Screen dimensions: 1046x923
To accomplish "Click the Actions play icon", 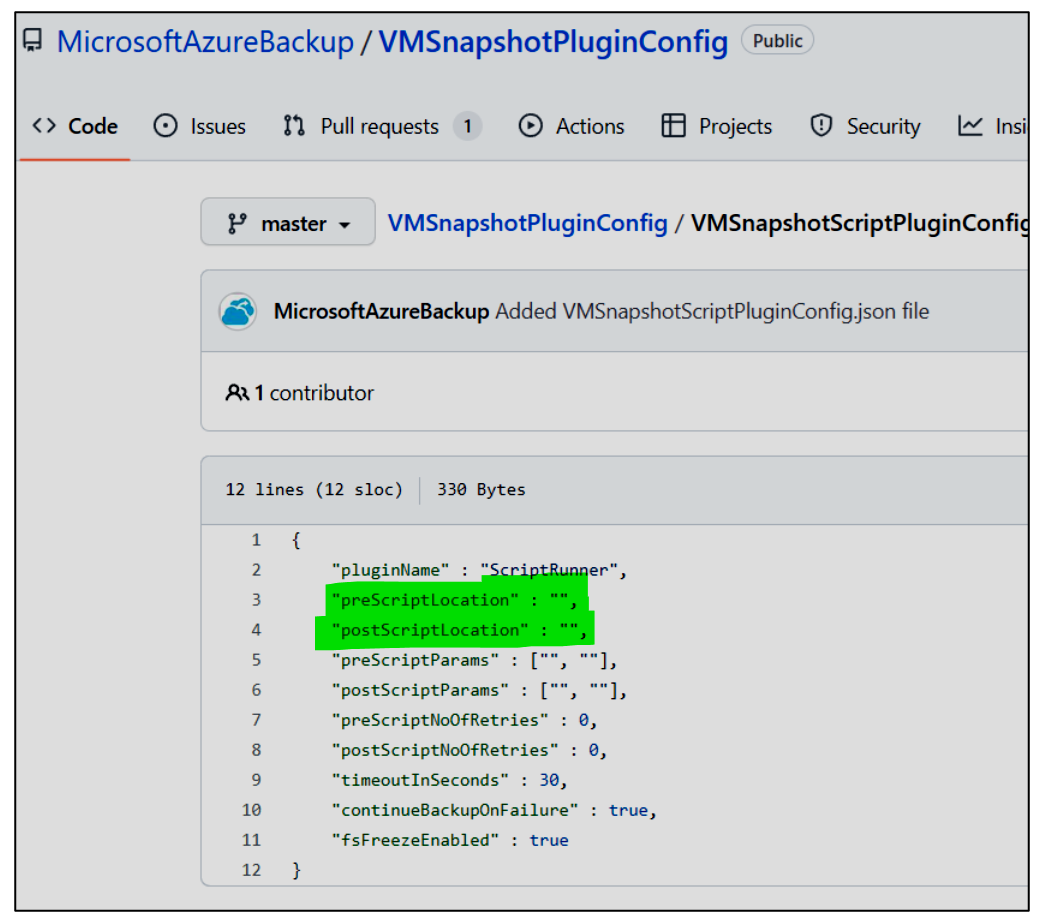I will [530, 125].
